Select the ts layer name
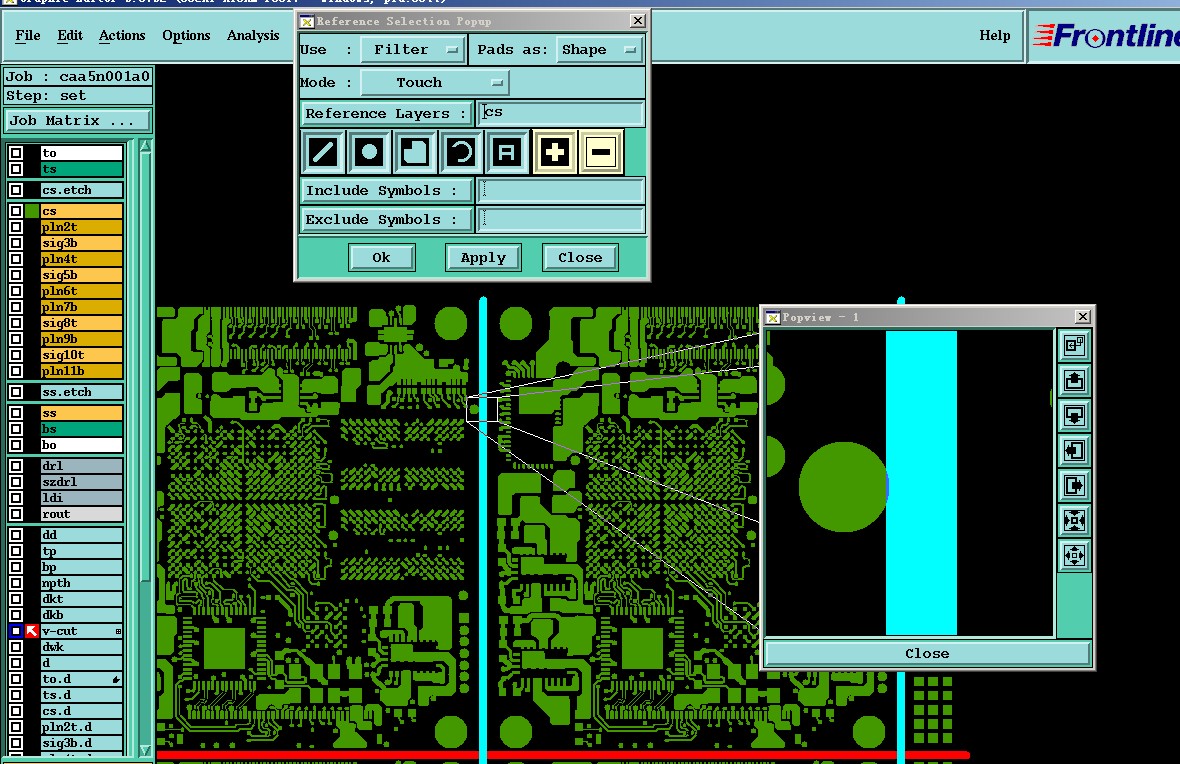Image resolution: width=1180 pixels, height=764 pixels. point(81,169)
